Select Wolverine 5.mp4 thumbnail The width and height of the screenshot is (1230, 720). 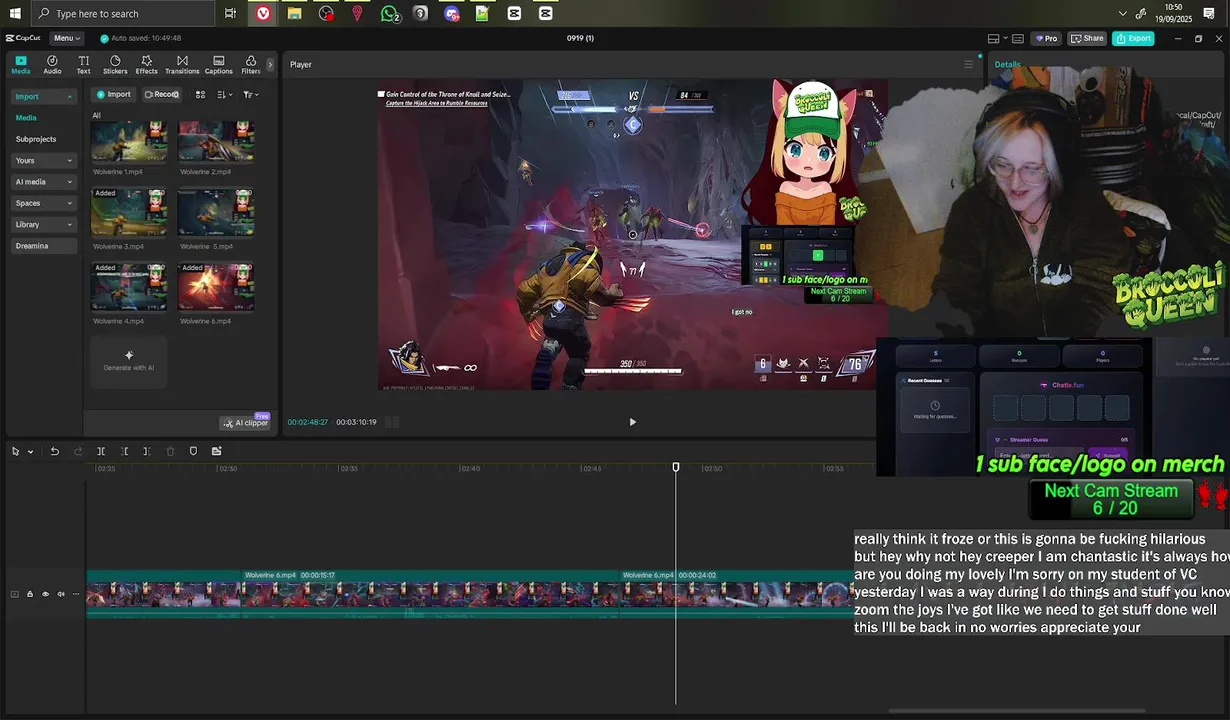(216, 213)
